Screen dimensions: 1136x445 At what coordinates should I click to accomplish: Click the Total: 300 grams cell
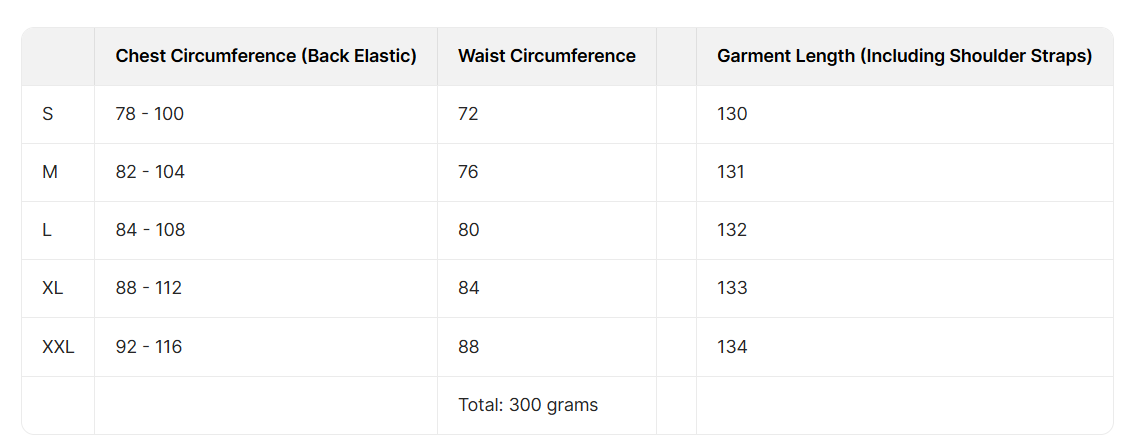click(x=528, y=405)
